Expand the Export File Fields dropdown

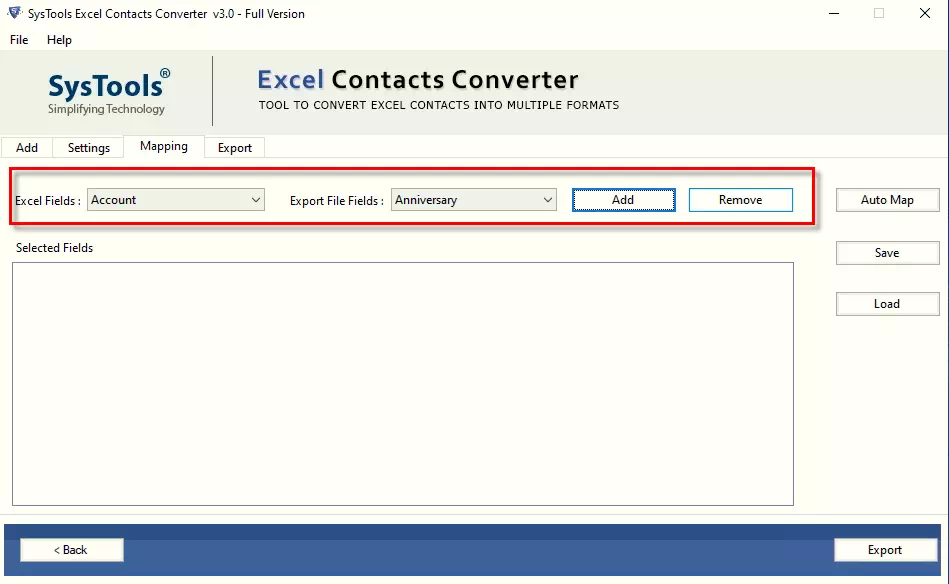point(547,200)
